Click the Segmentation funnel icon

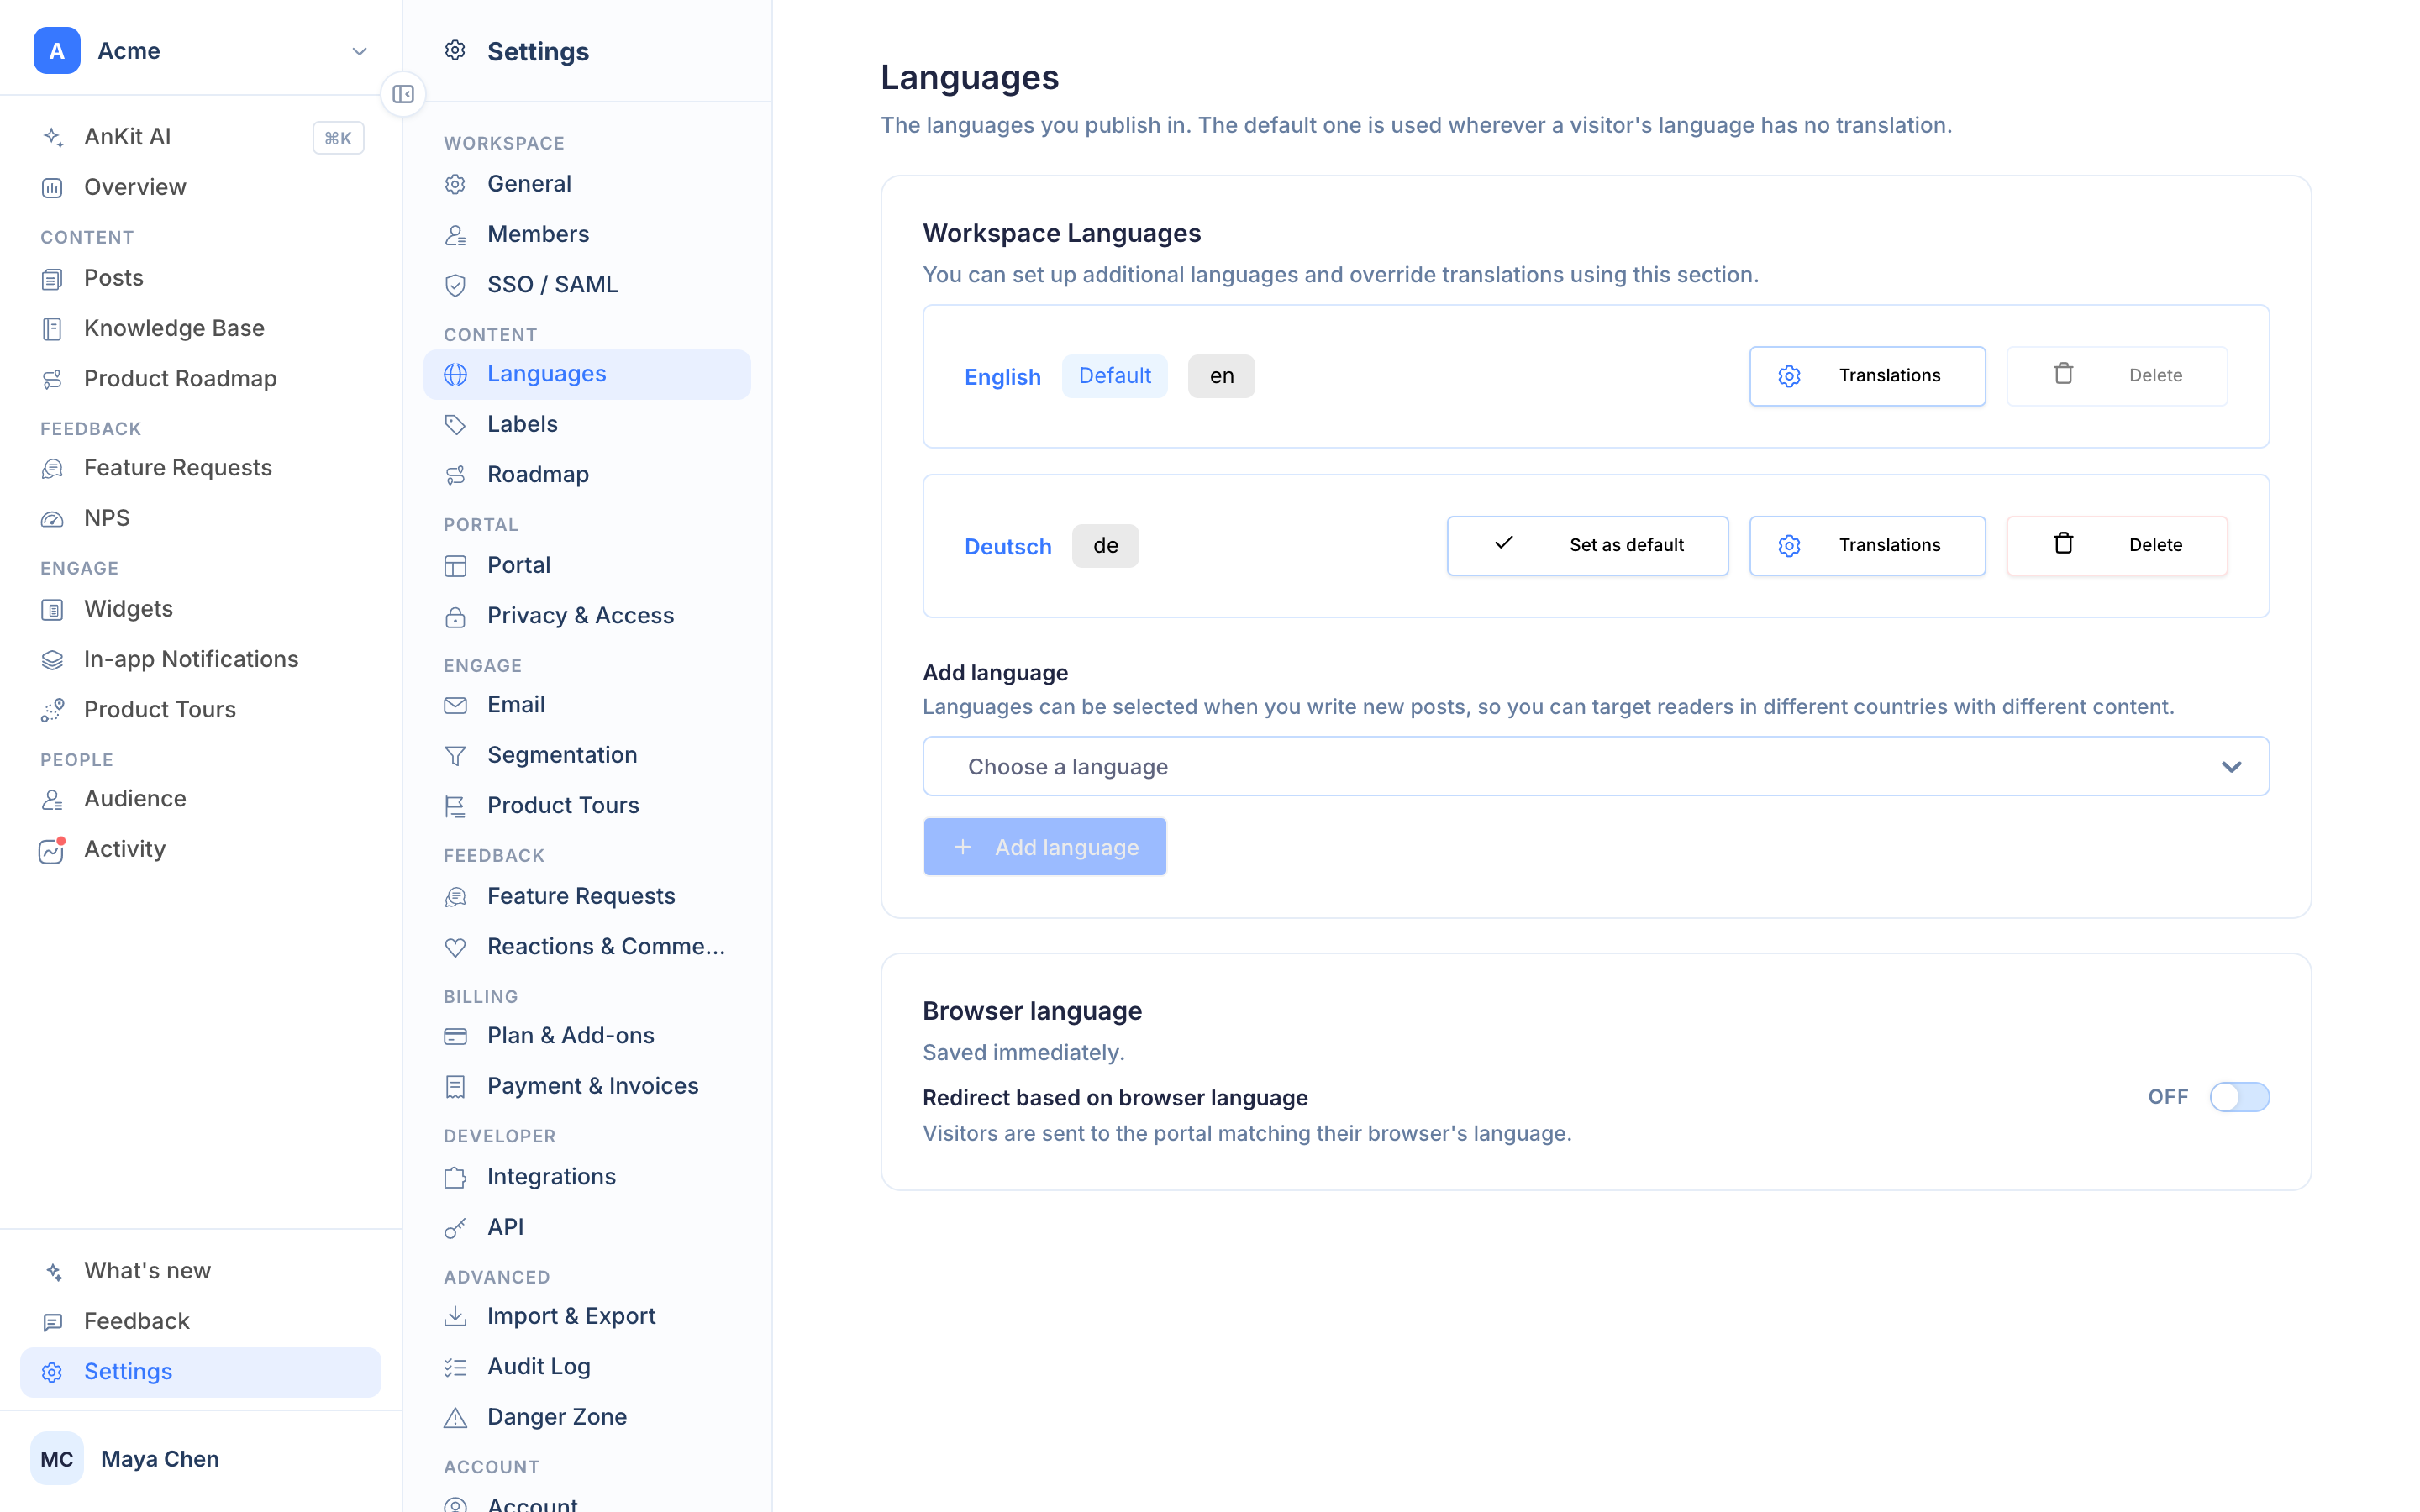[x=456, y=756]
